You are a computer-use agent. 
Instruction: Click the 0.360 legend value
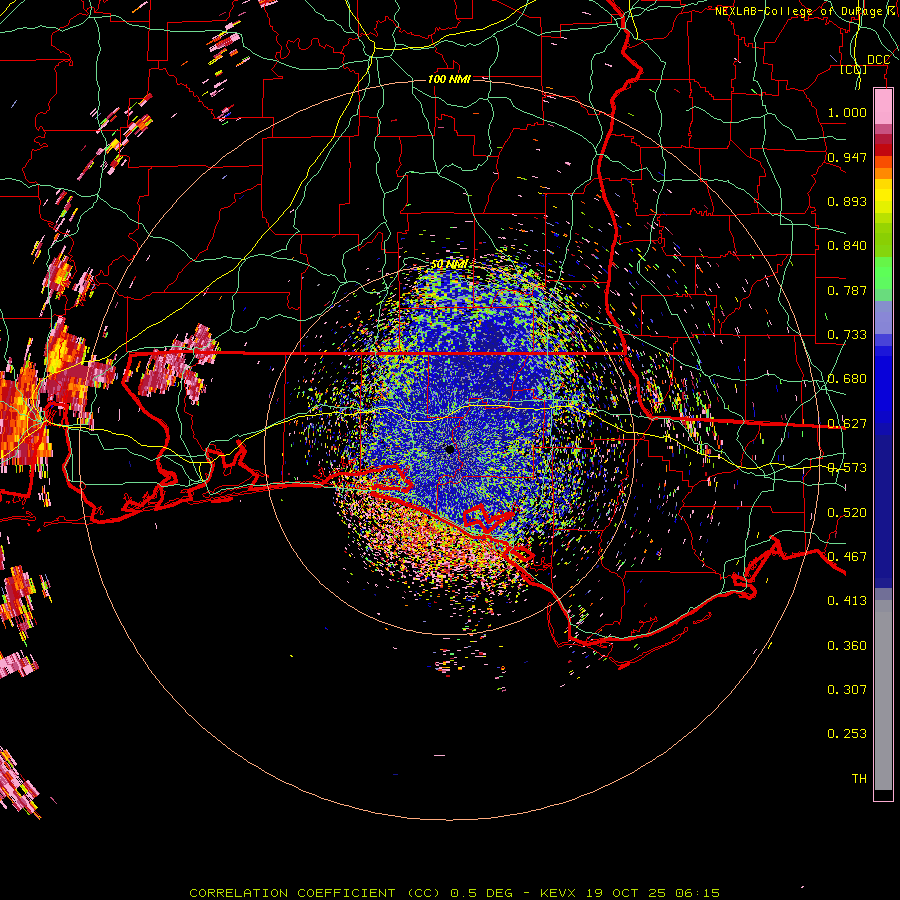point(847,646)
